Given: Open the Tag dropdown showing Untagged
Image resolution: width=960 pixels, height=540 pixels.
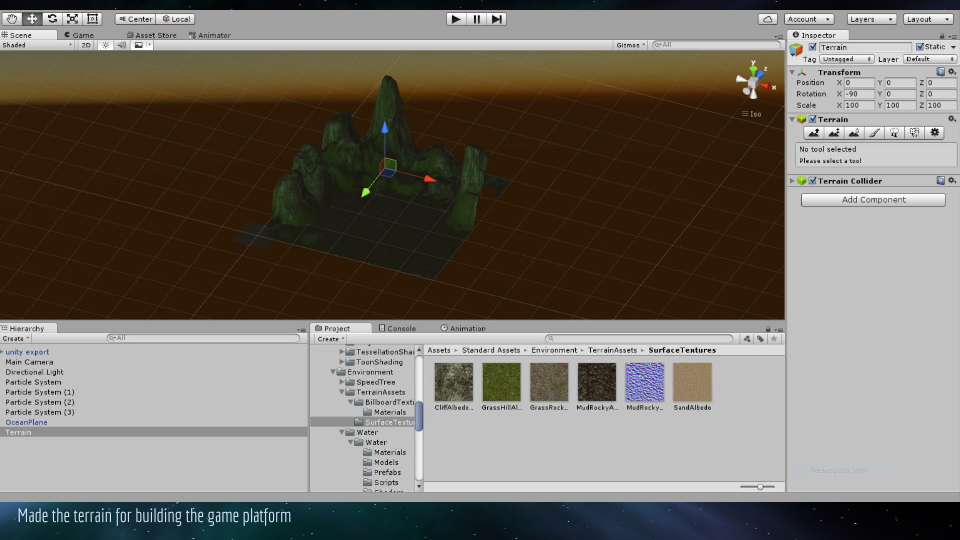Looking at the screenshot, I should pos(845,59).
